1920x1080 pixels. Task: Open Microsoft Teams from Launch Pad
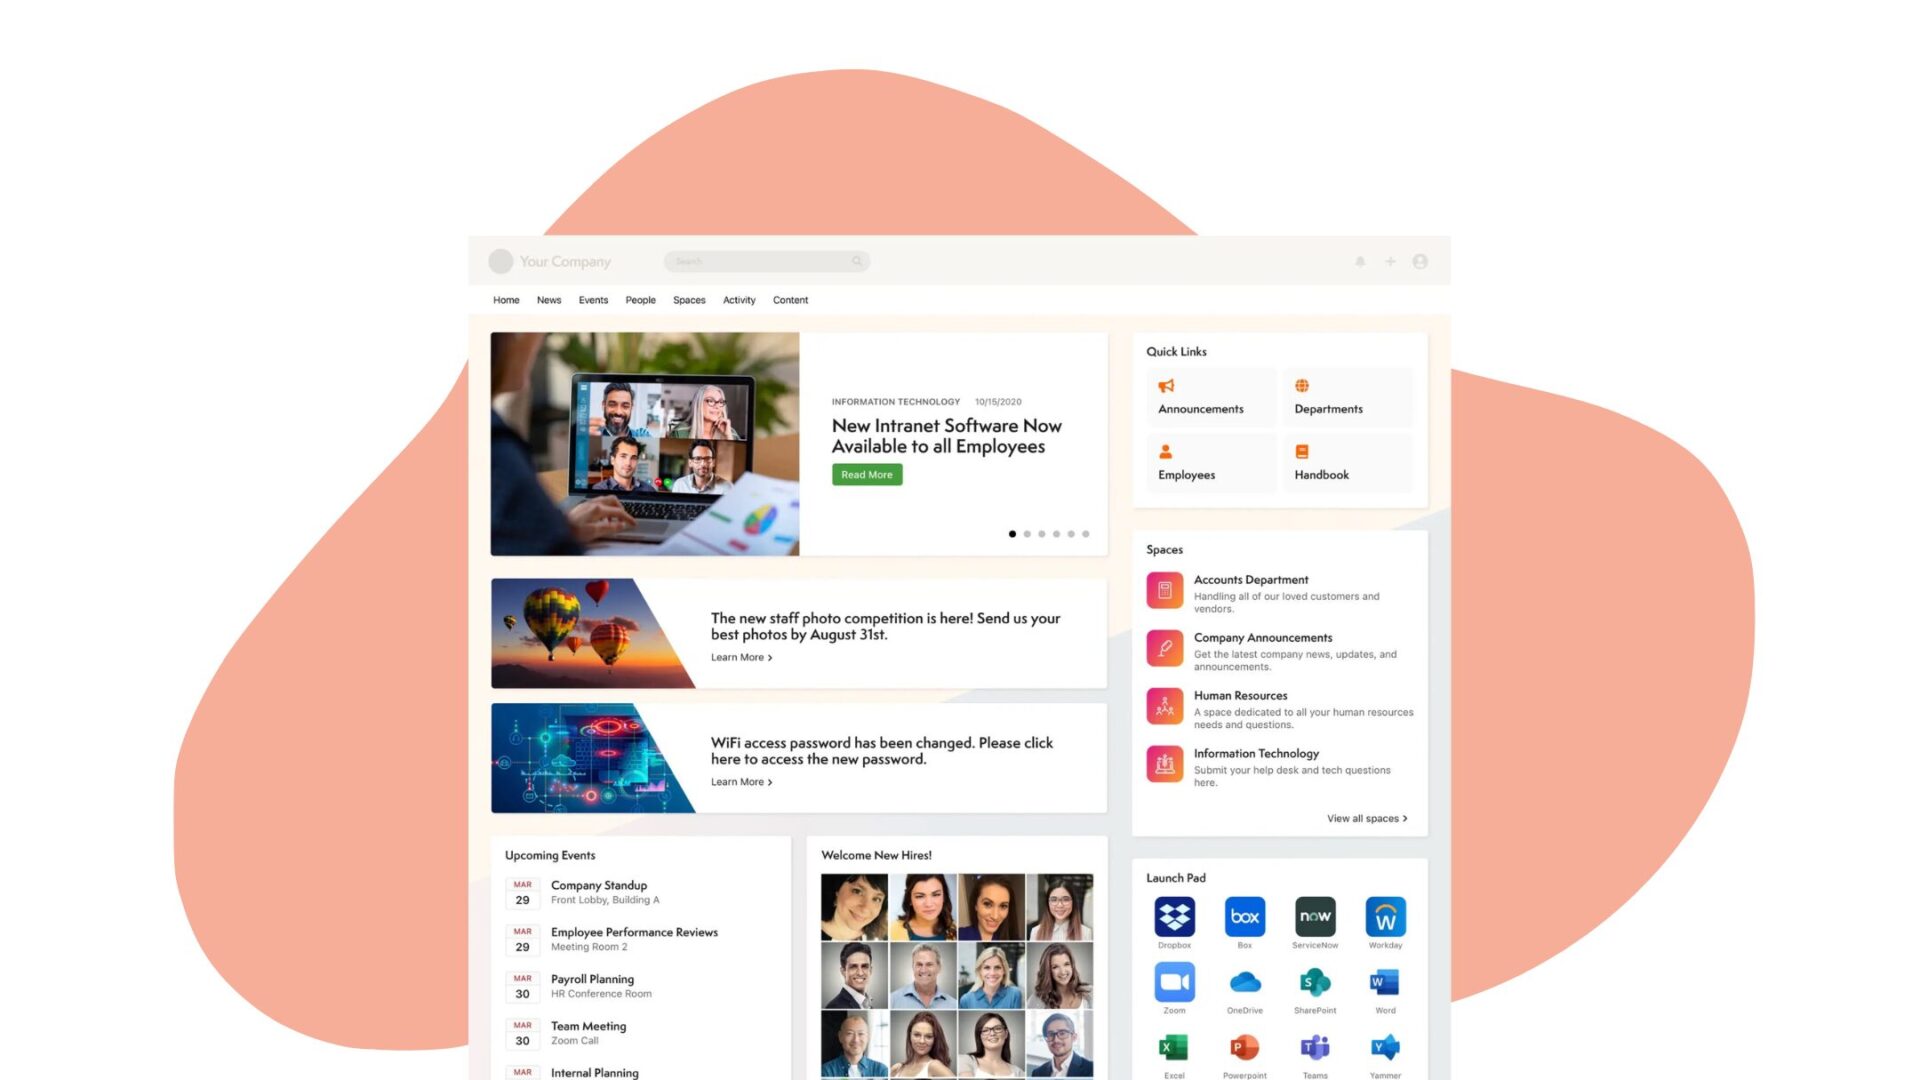pyautogui.click(x=1313, y=1046)
